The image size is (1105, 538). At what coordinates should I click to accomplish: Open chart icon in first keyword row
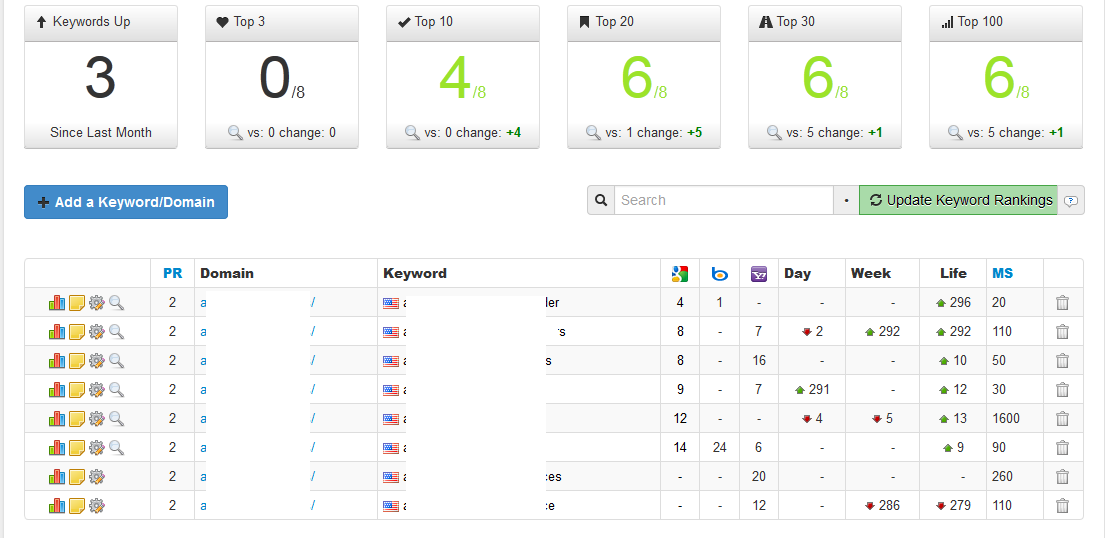pyautogui.click(x=56, y=302)
